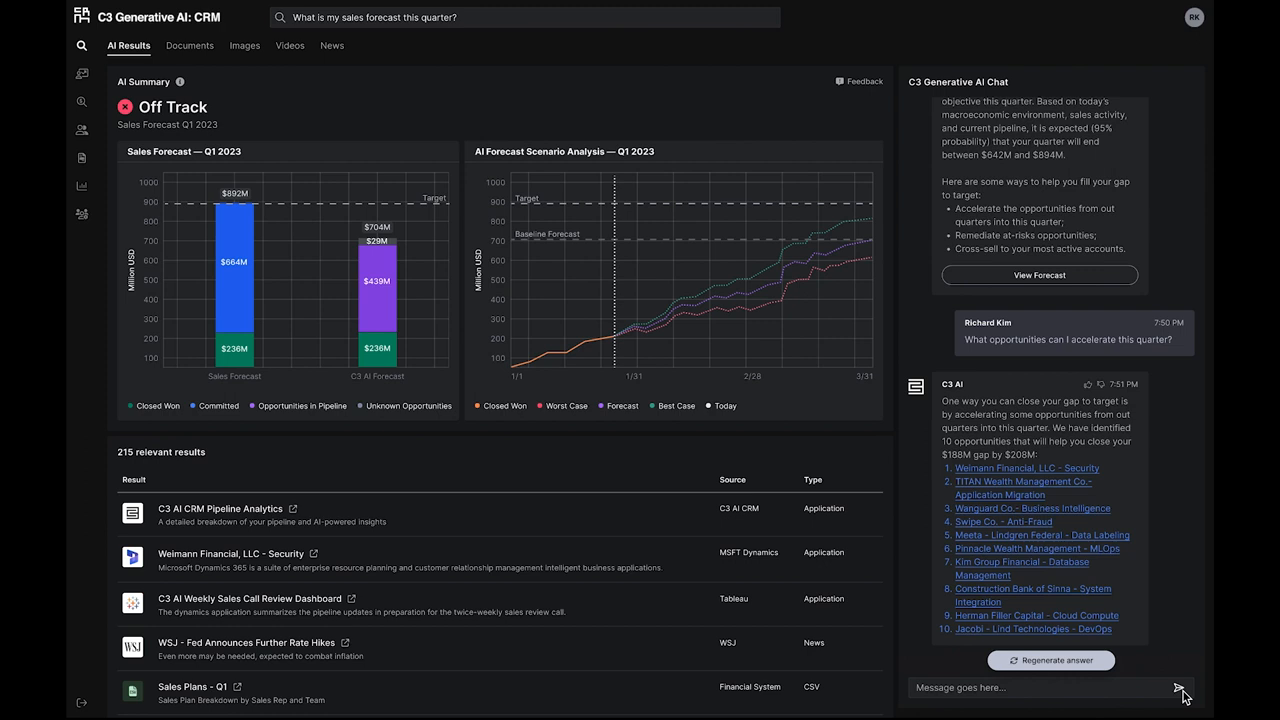This screenshot has width=1280, height=720.
Task: Click the Feedback button in AI Summary
Action: 859,82
